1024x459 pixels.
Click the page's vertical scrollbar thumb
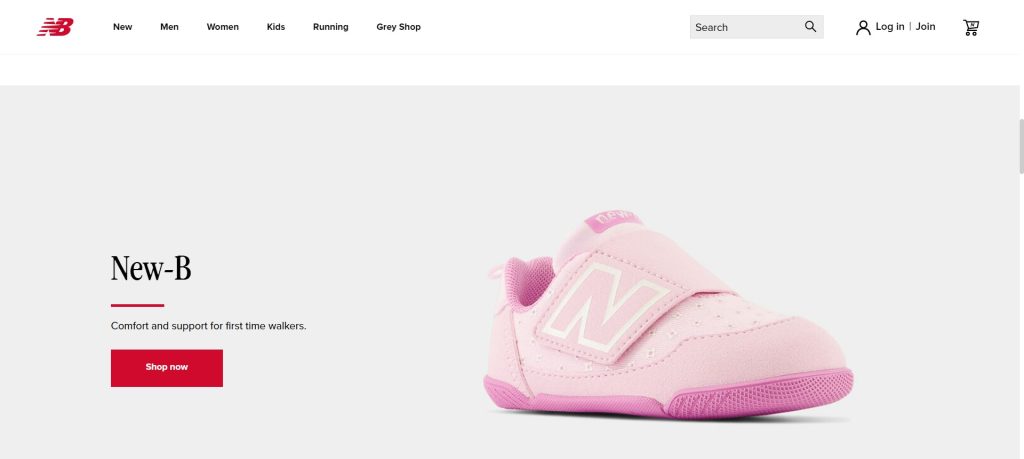(x=1019, y=145)
